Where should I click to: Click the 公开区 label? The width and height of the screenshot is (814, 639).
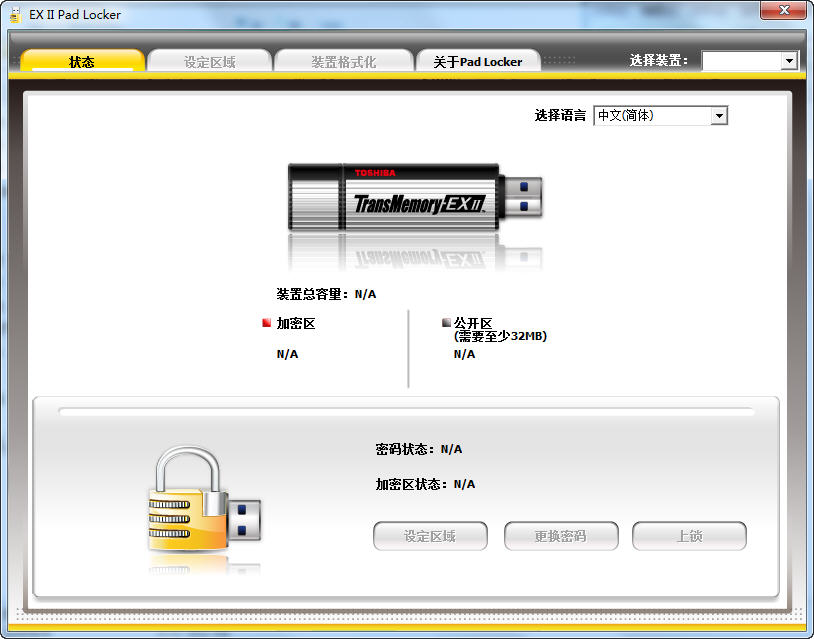[473, 323]
